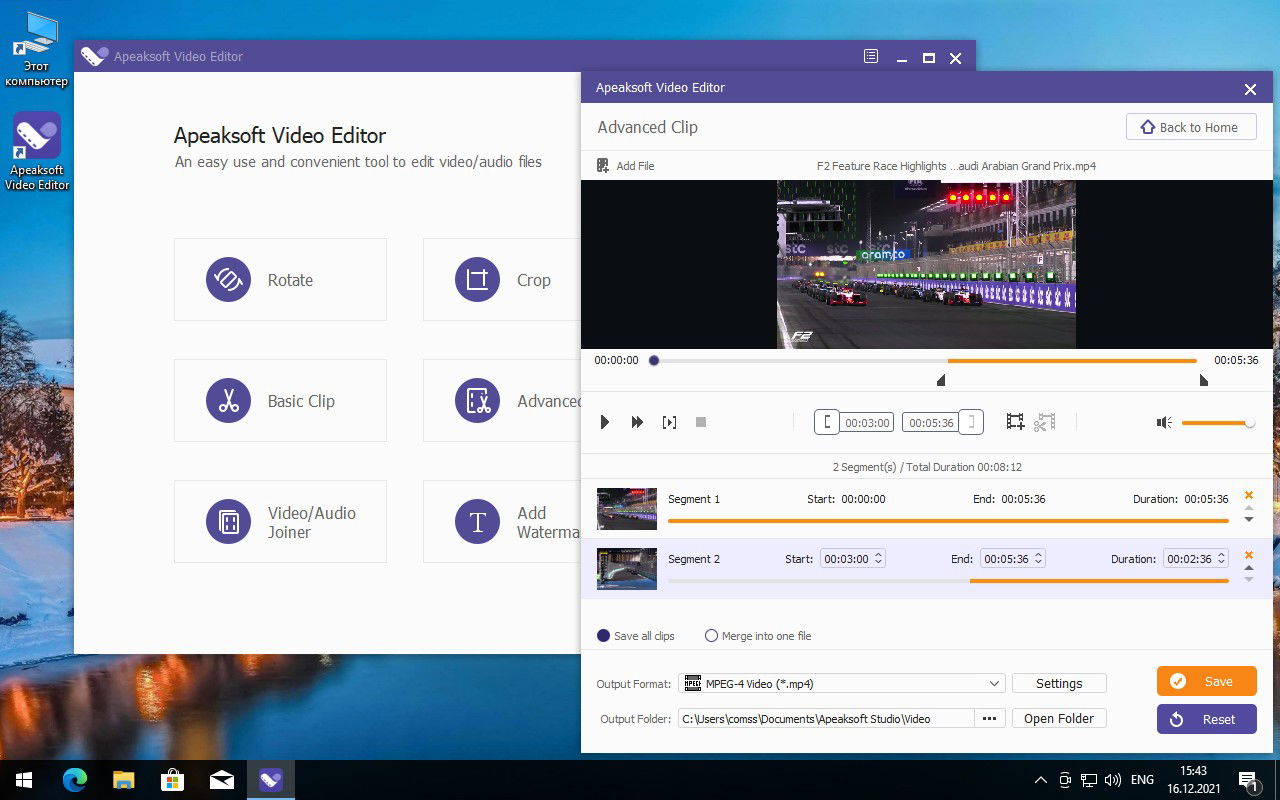Select the Save all clips option
This screenshot has width=1280, height=800.
point(603,635)
